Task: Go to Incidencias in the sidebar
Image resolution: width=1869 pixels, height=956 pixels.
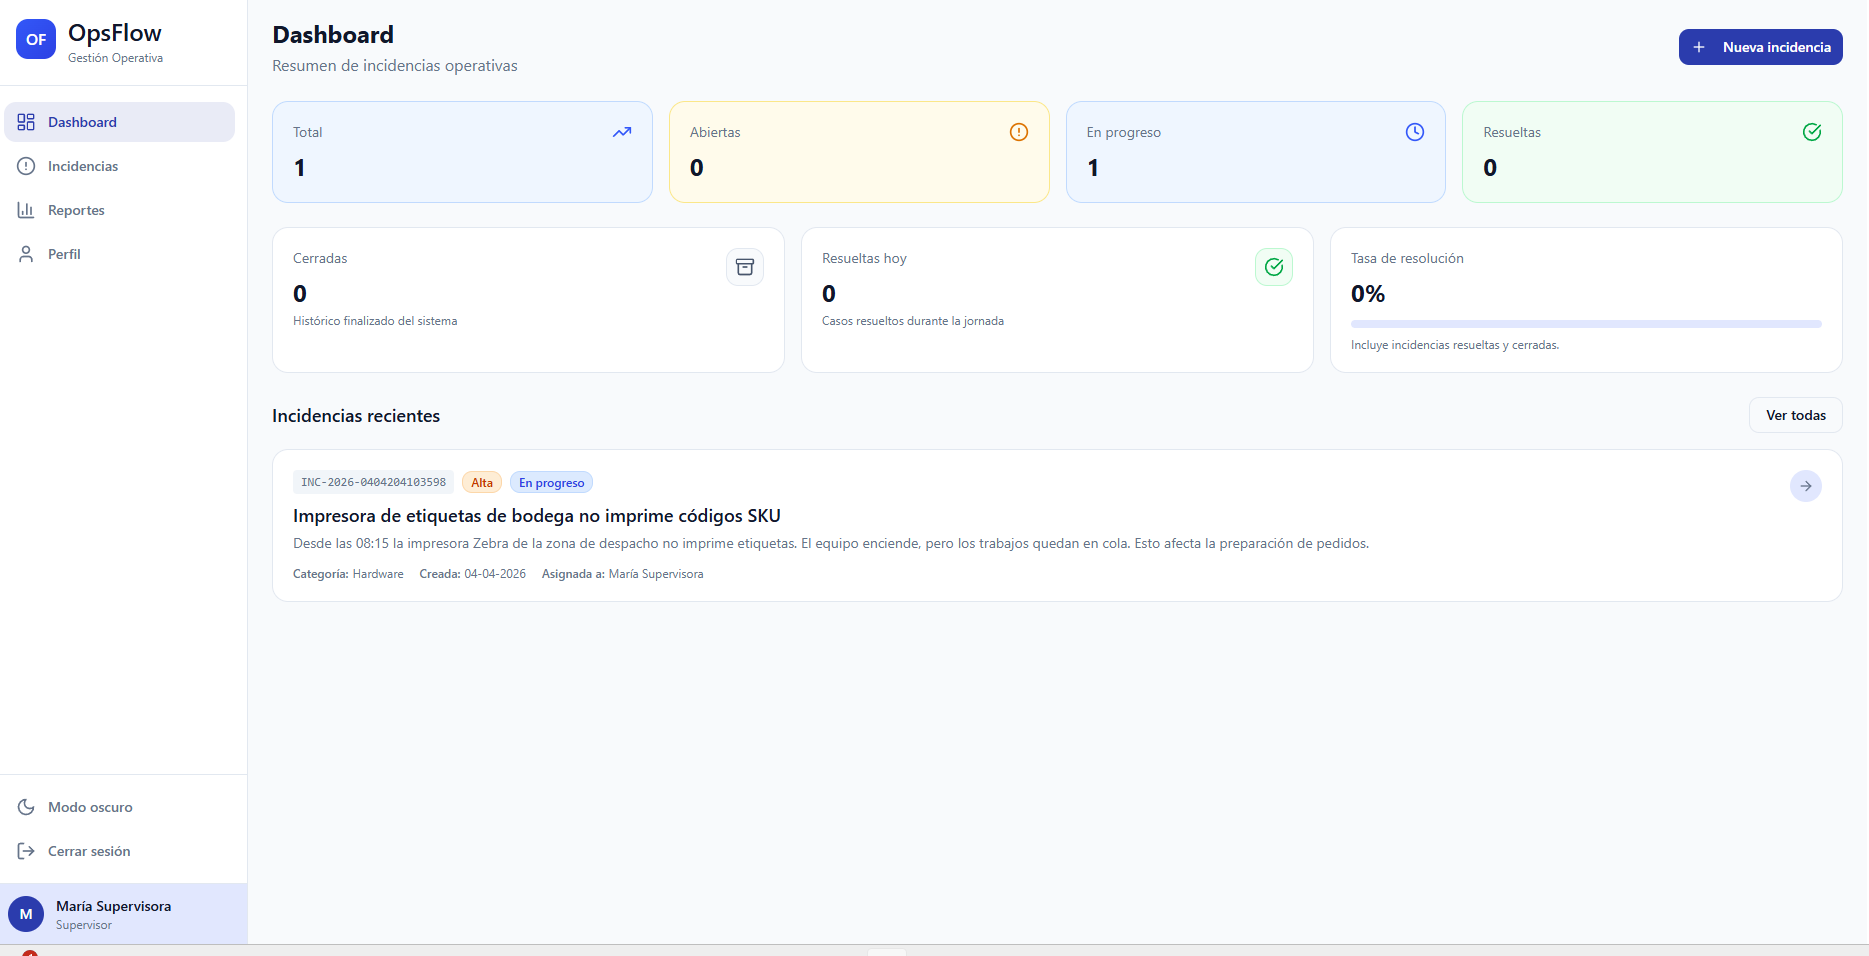Action: coord(120,166)
